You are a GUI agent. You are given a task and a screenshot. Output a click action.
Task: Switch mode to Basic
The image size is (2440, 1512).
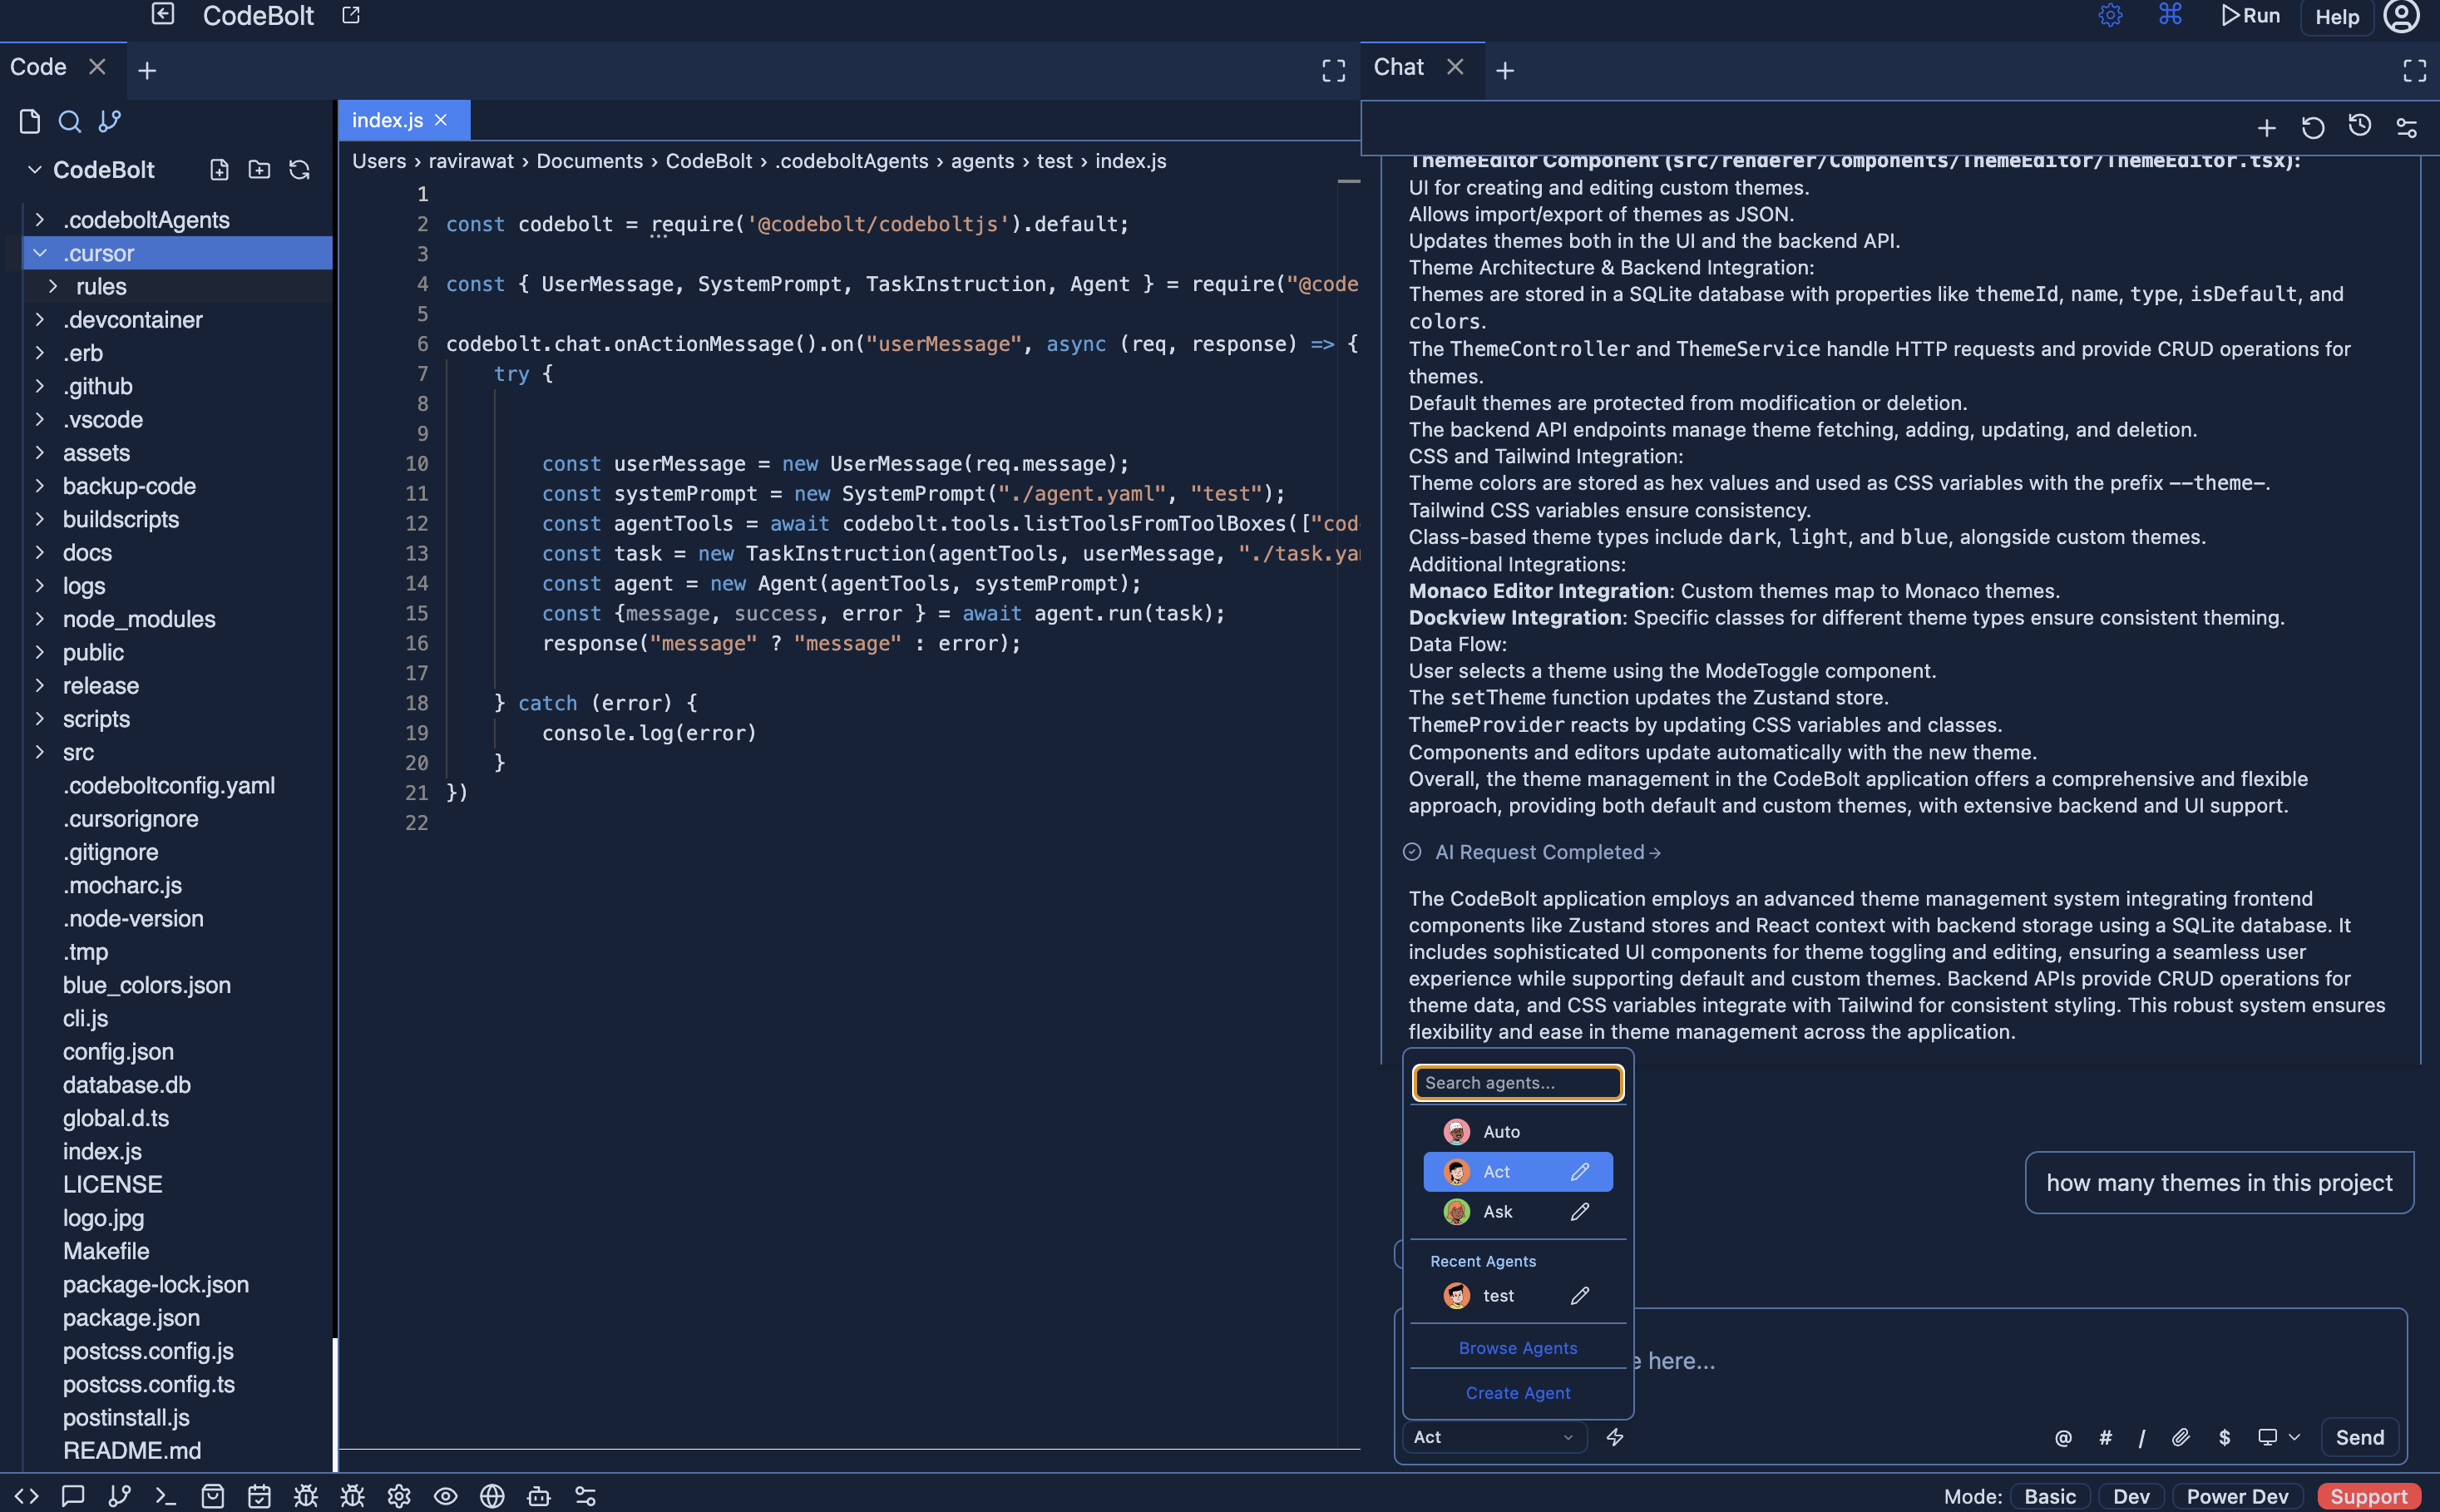(2050, 1496)
